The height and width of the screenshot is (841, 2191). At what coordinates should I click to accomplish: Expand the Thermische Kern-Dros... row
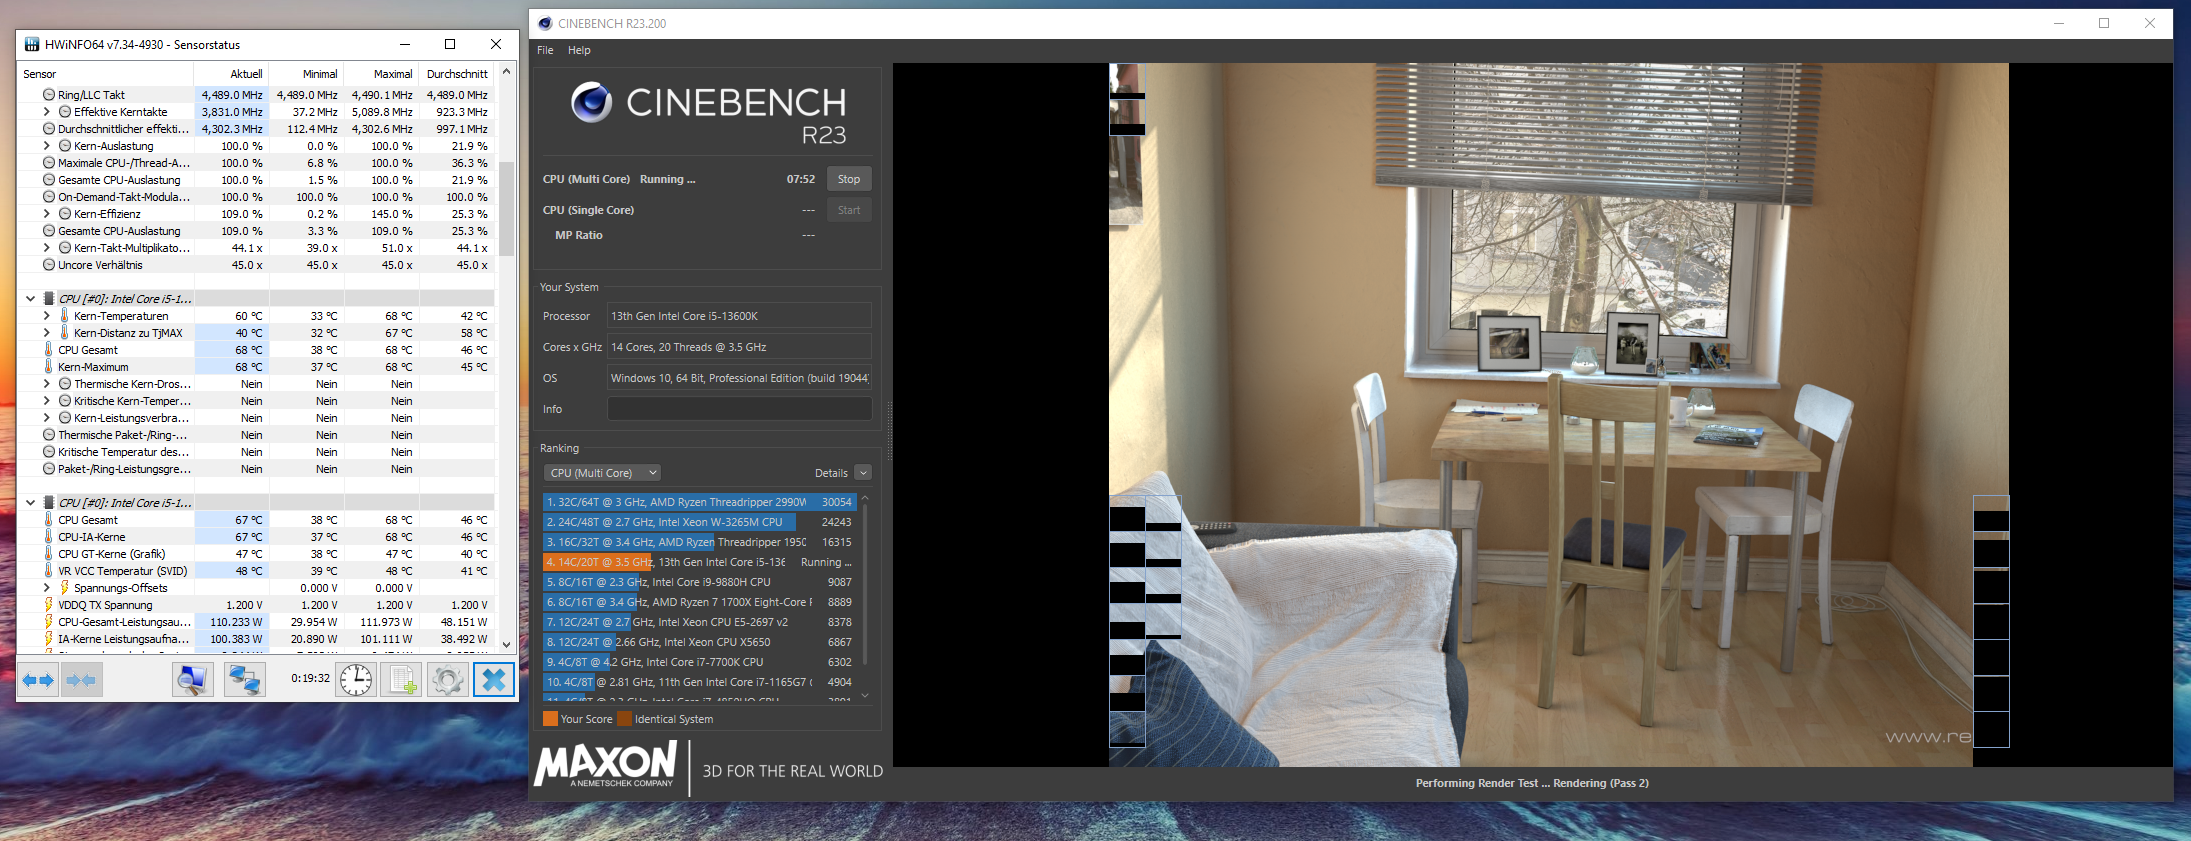[47, 384]
